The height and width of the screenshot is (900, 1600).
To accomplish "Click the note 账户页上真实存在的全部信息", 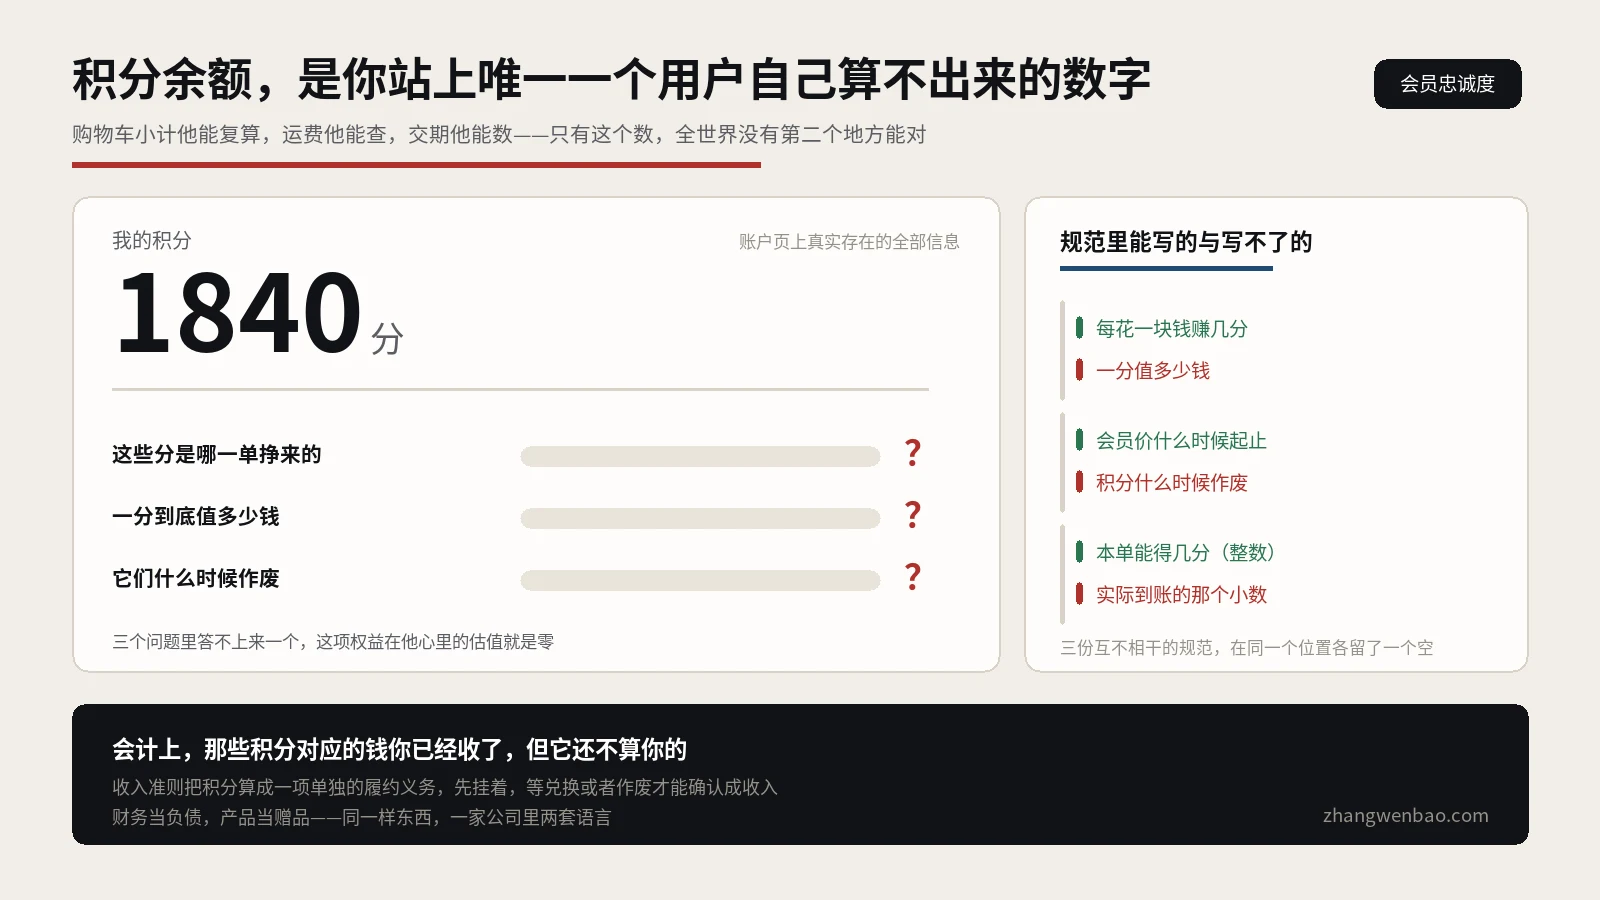I will coord(849,242).
